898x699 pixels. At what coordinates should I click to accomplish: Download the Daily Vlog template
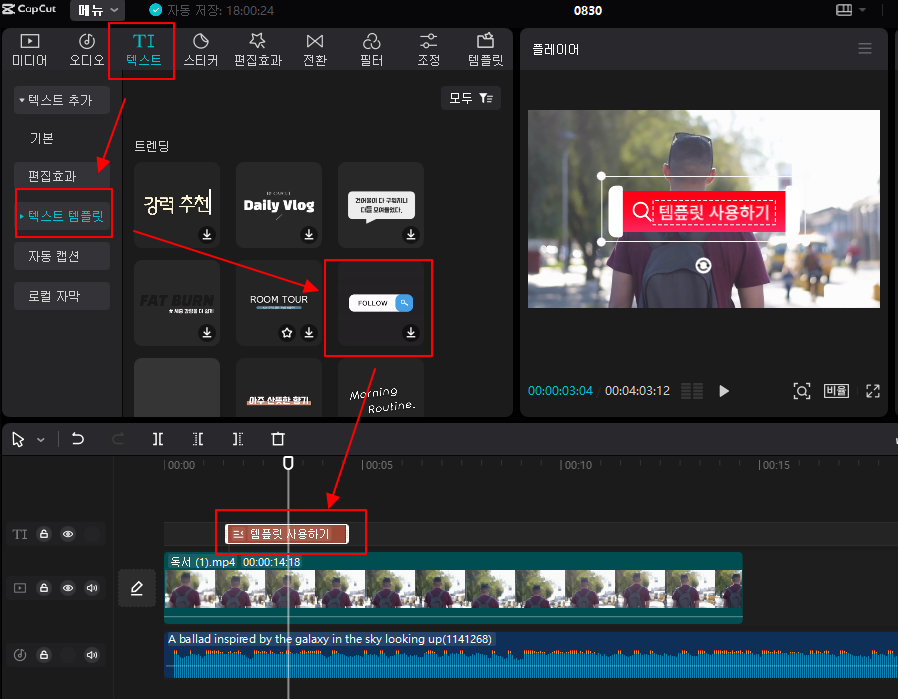pyautogui.click(x=309, y=235)
